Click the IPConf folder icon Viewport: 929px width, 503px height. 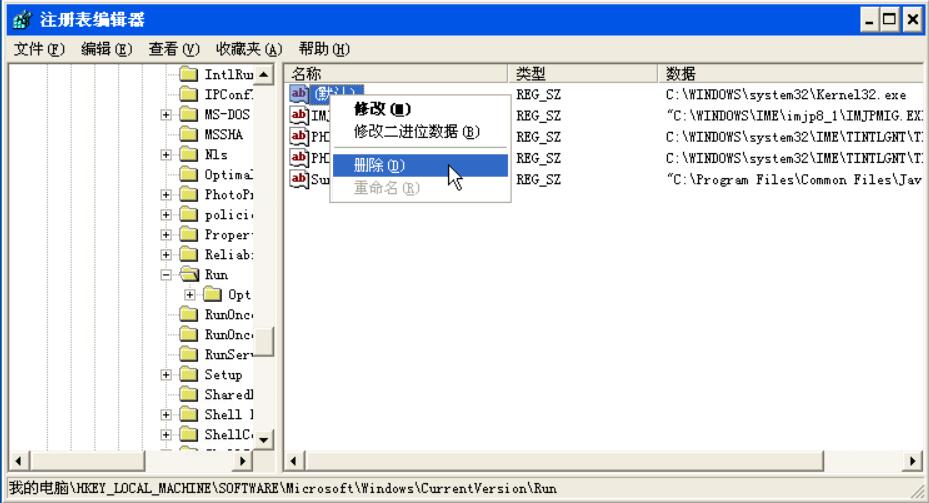pos(188,94)
